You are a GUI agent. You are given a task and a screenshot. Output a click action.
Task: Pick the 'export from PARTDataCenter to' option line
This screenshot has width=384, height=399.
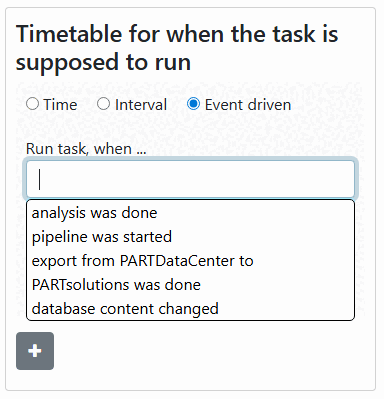coord(142,261)
